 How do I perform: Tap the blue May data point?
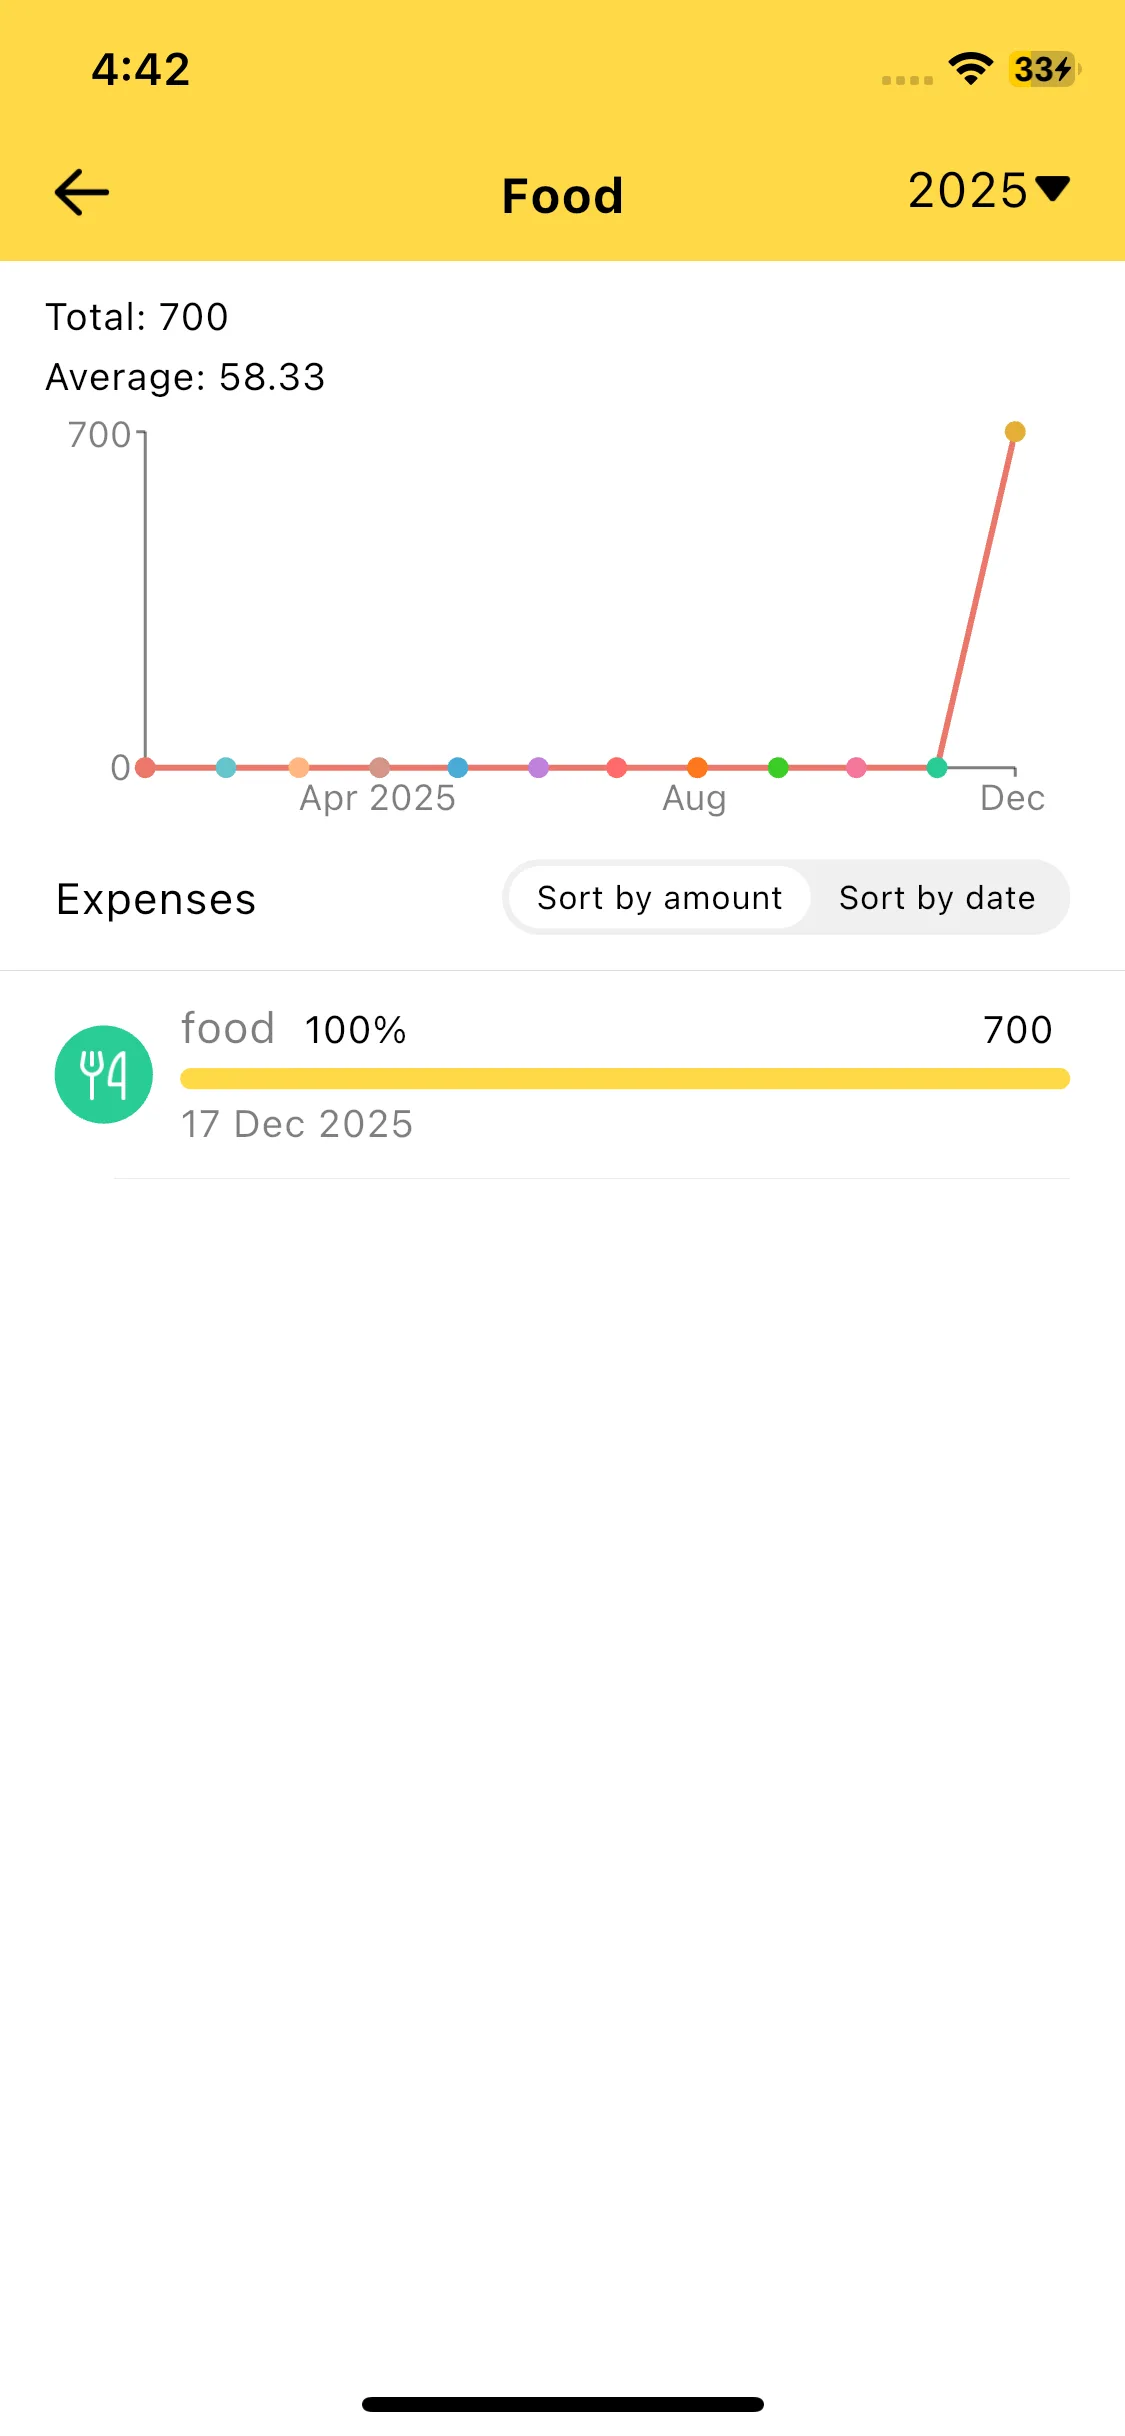tap(458, 767)
